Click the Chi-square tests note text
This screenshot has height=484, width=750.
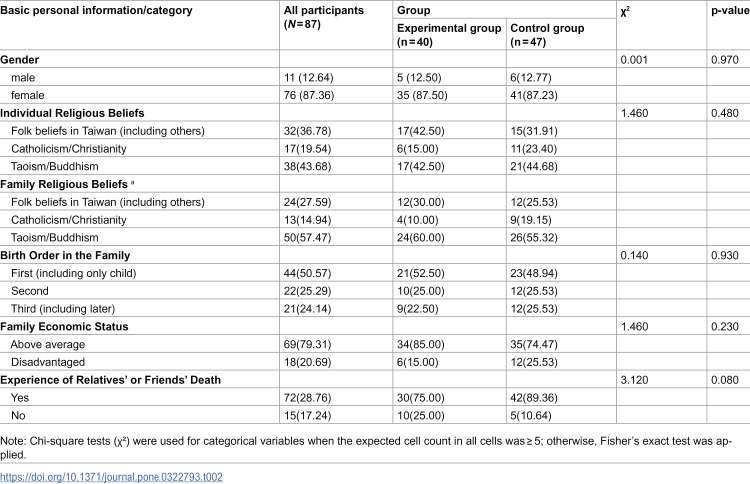[366, 448]
